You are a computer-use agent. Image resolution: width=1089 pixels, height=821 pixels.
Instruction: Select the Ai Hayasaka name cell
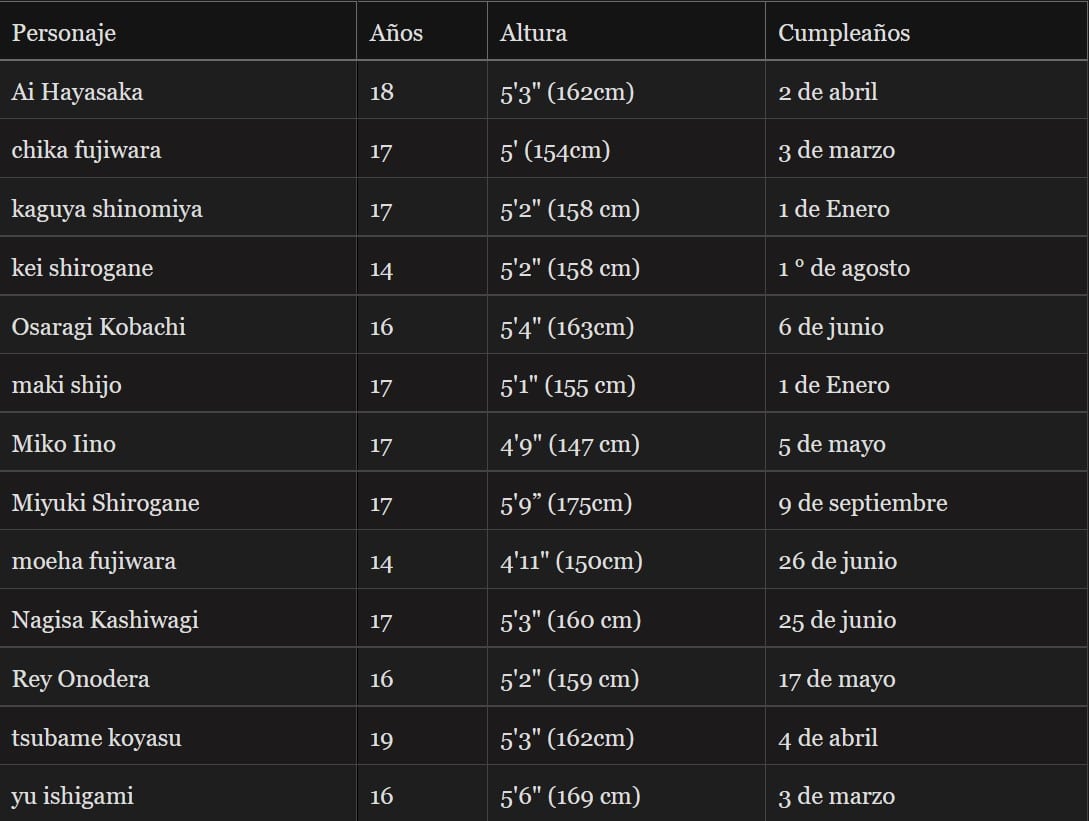[77, 92]
